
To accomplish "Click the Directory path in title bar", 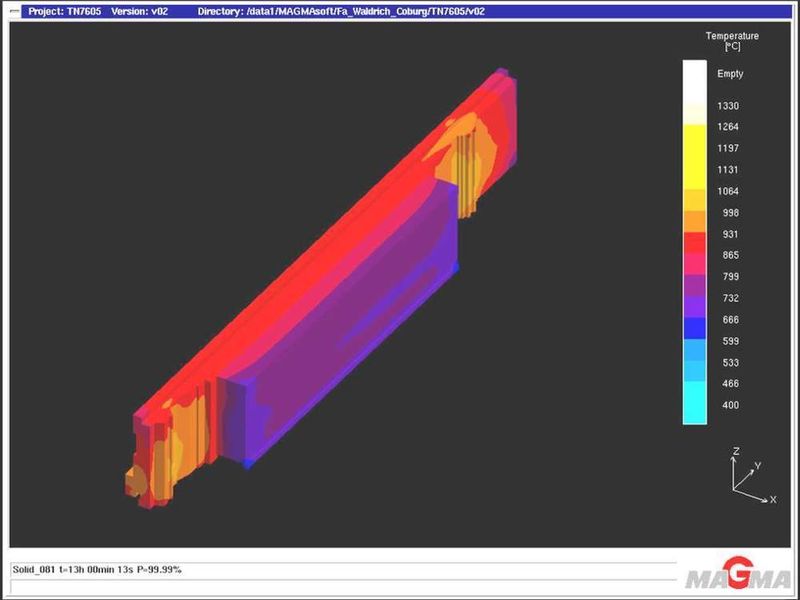I will tap(341, 11).
